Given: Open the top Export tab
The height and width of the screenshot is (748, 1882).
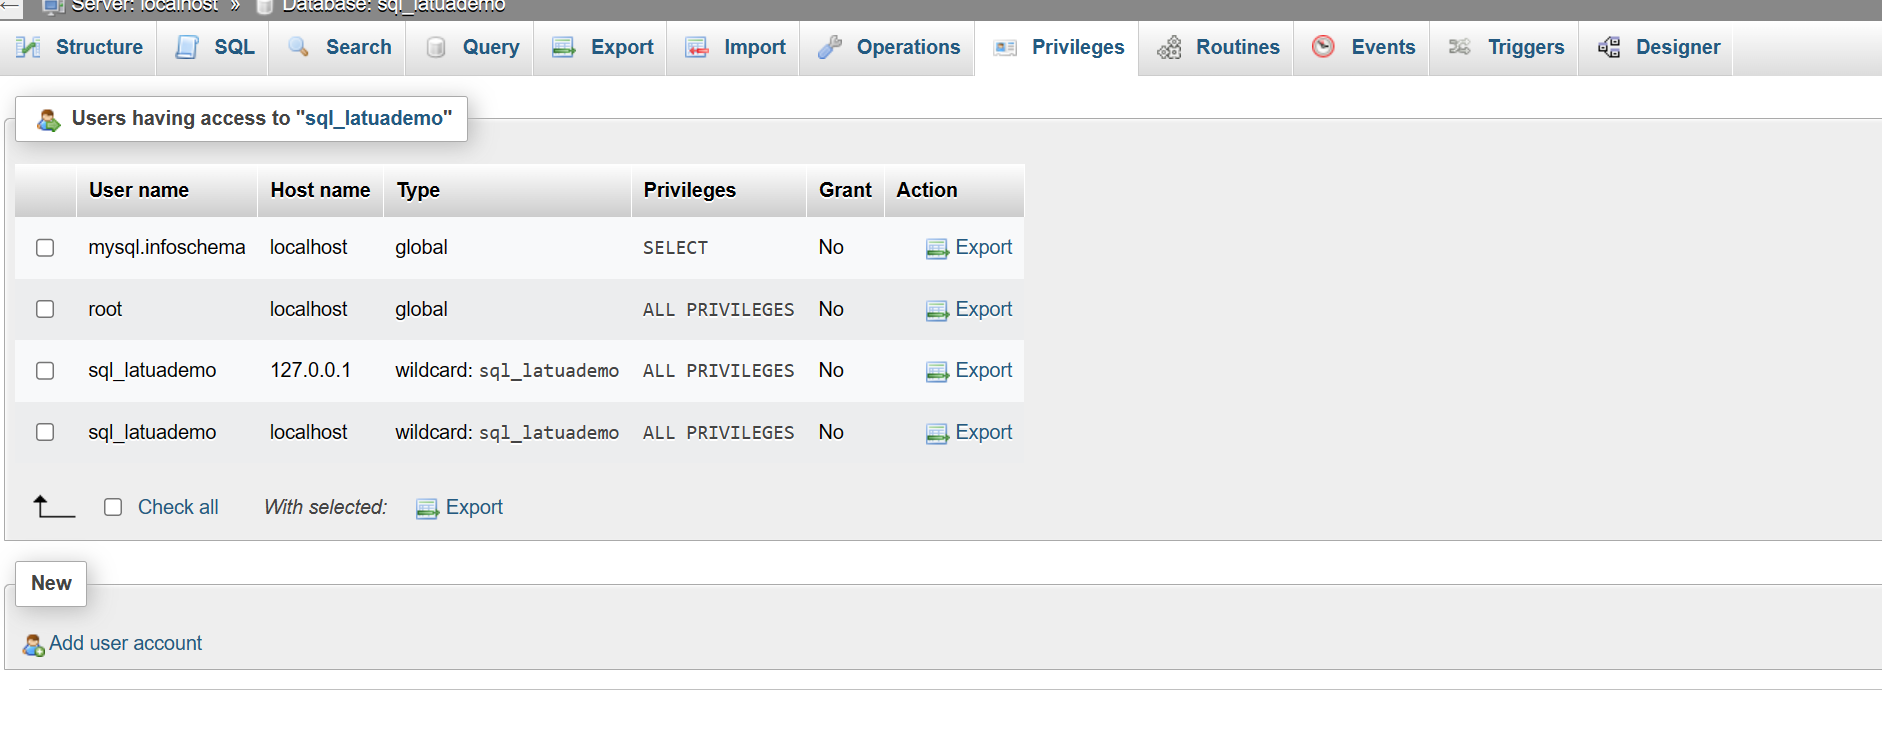Looking at the screenshot, I should (x=602, y=47).
